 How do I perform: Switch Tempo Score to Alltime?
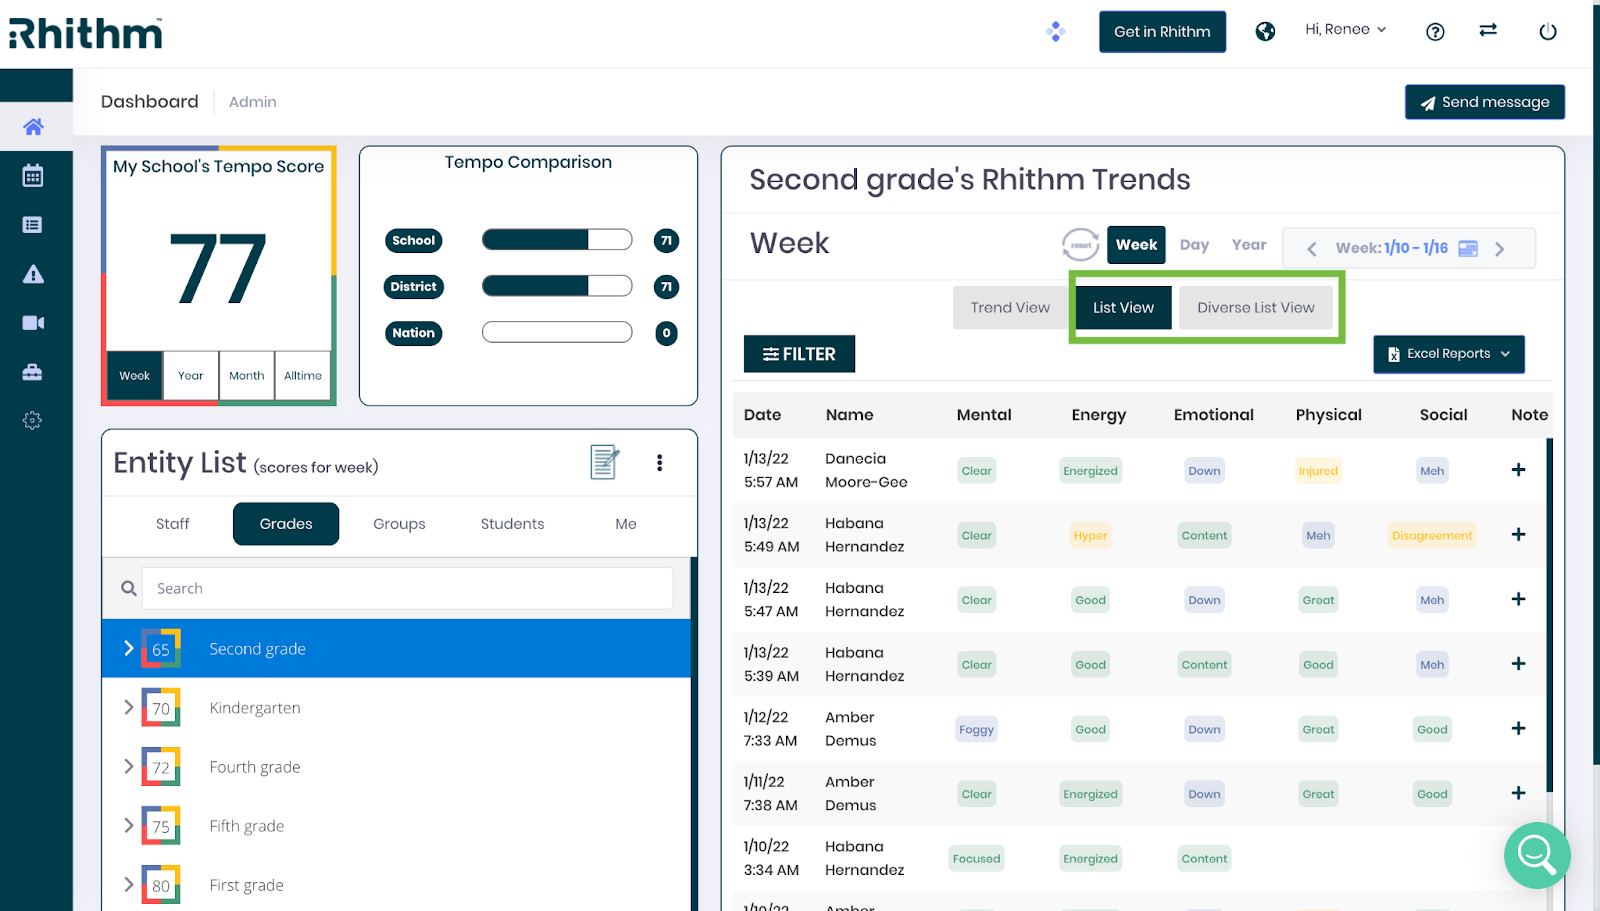click(x=302, y=376)
